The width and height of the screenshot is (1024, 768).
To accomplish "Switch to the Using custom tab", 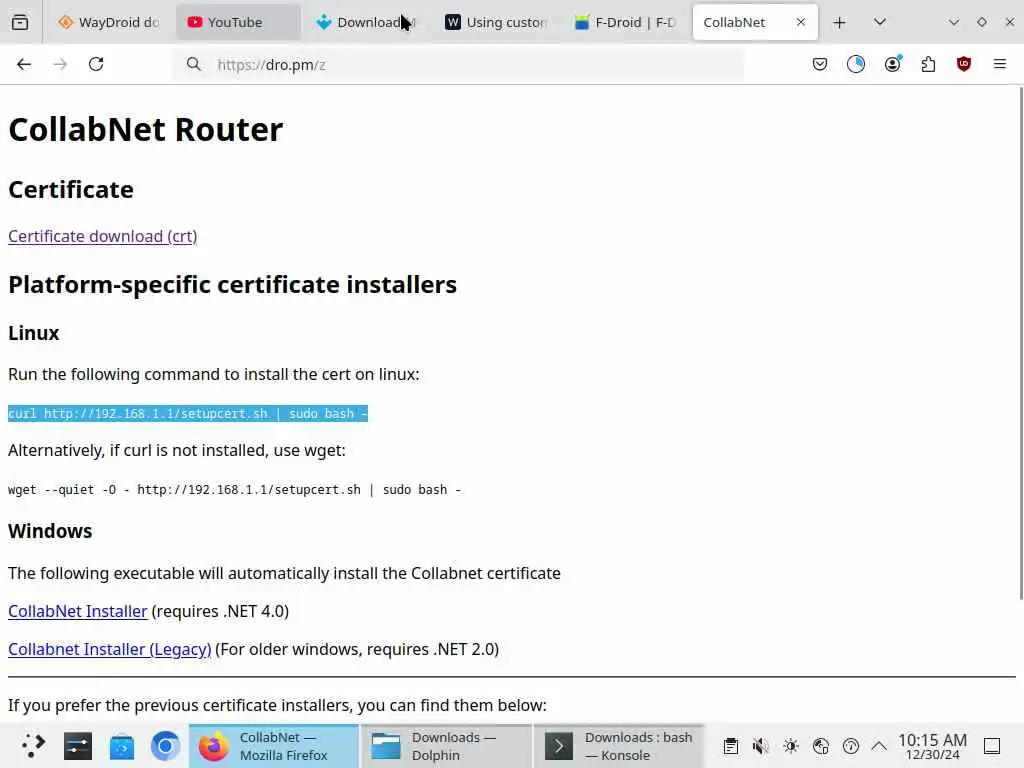I will click(497, 22).
